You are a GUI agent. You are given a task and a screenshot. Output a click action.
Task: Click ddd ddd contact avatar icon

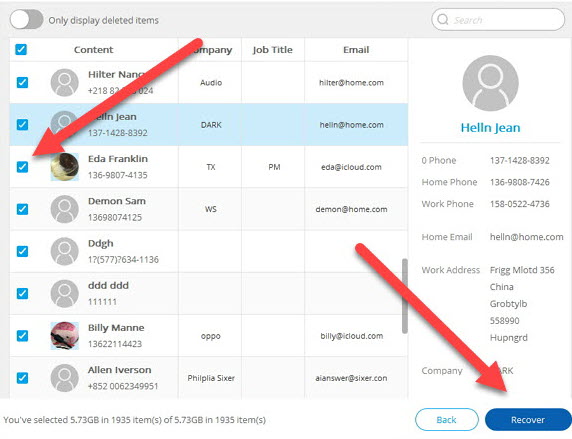pos(65,294)
